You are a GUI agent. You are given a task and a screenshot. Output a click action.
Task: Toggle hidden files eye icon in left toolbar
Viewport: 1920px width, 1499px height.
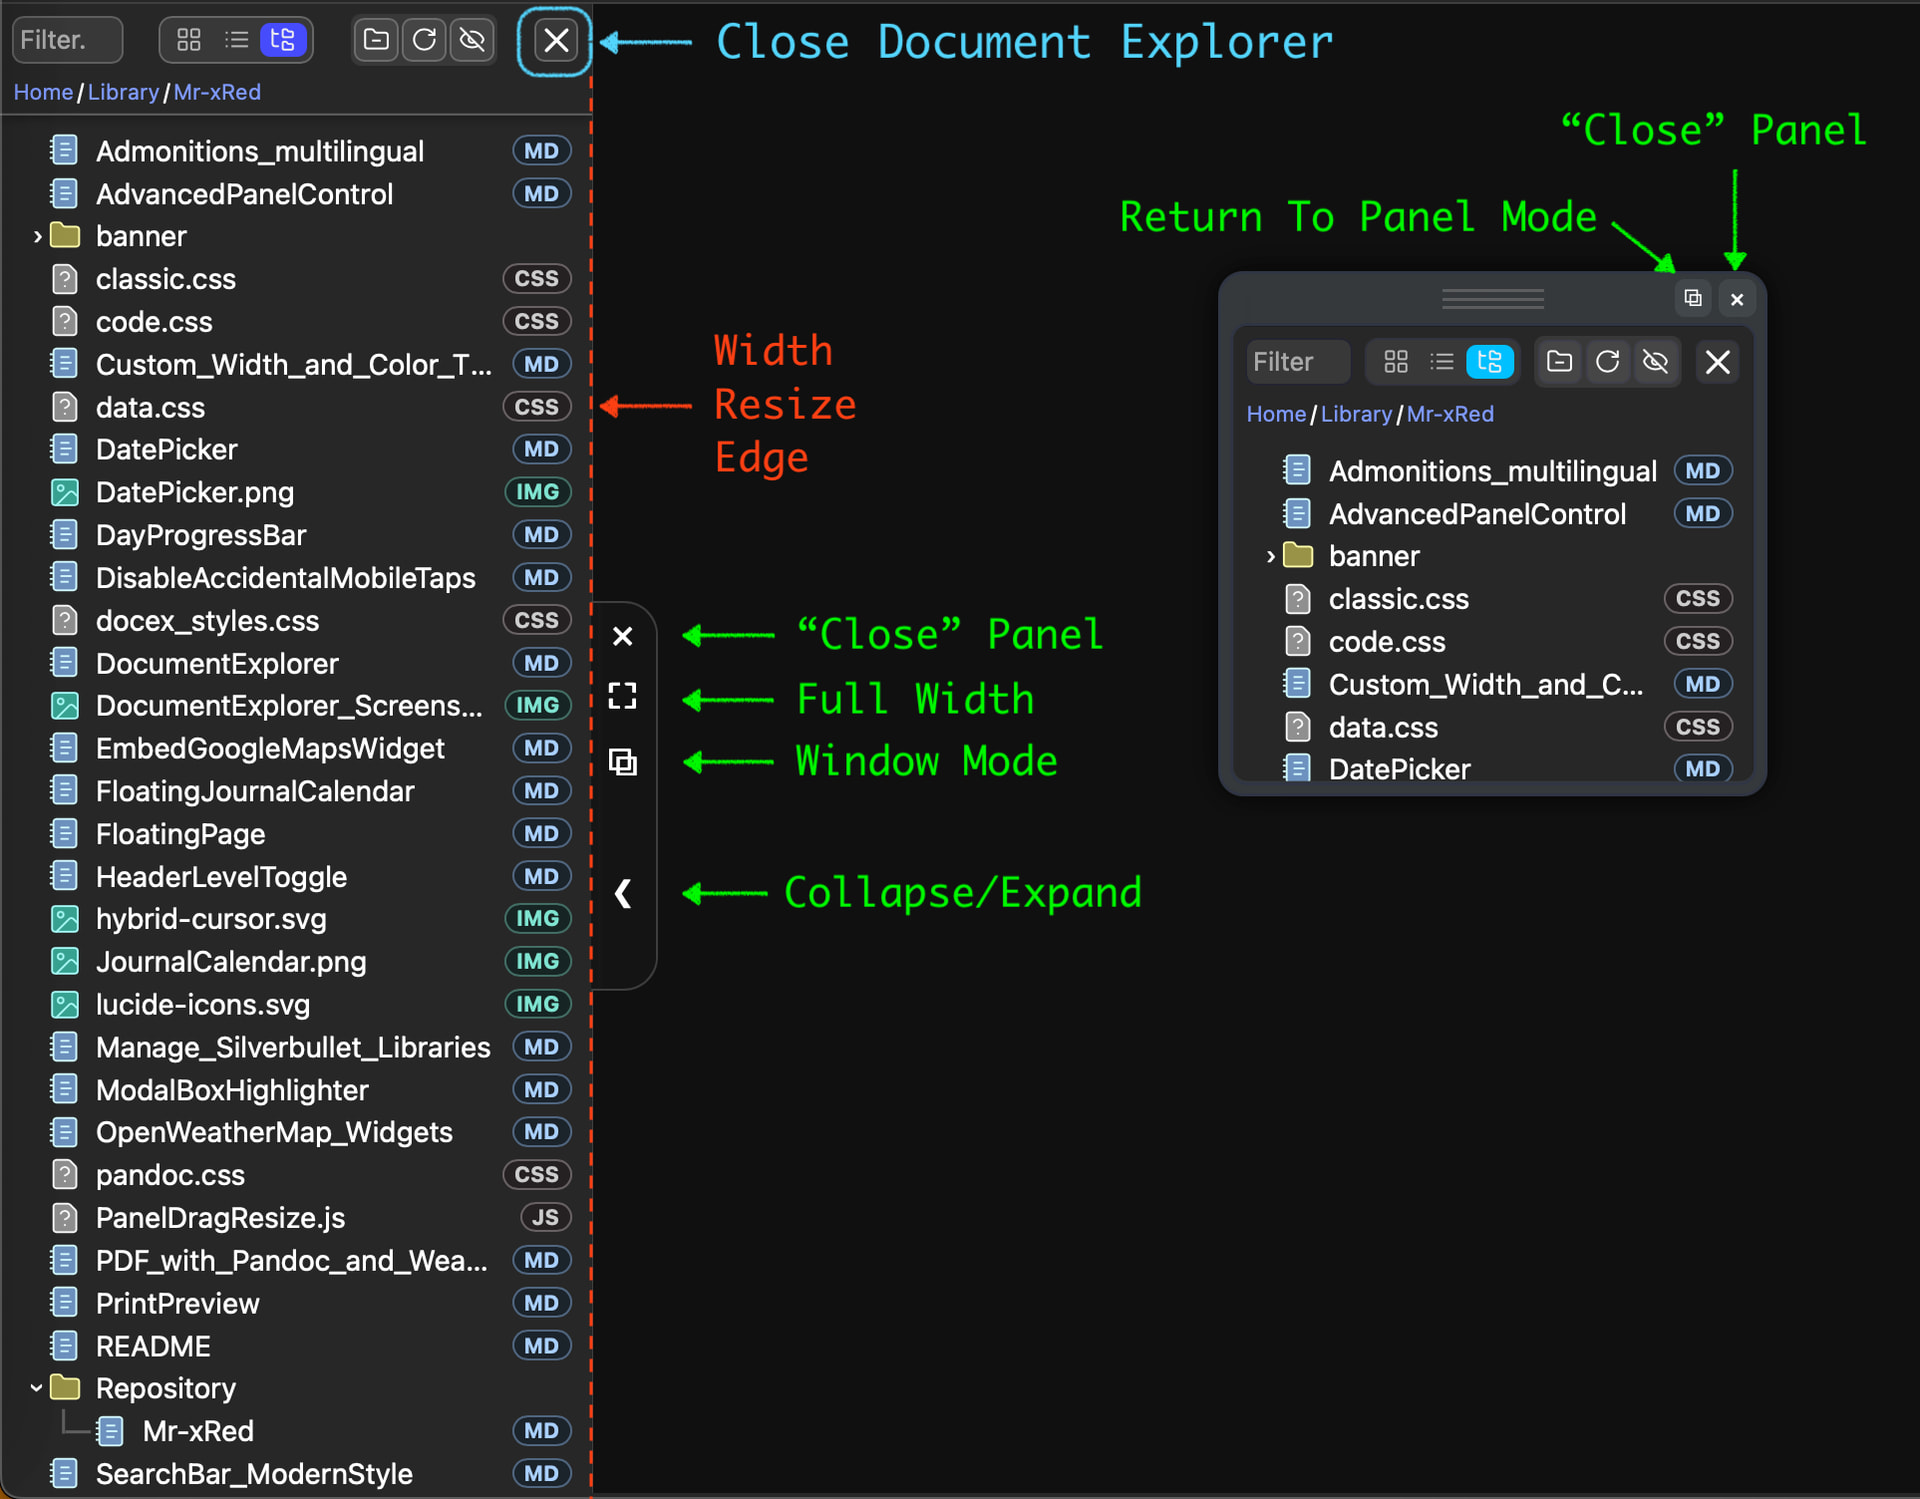472,40
